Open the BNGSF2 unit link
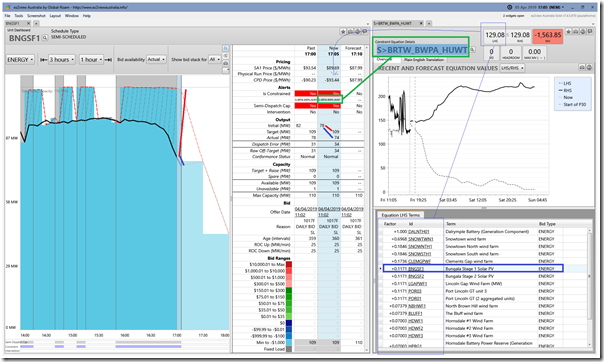This screenshot has height=362, width=604. pyautogui.click(x=416, y=276)
